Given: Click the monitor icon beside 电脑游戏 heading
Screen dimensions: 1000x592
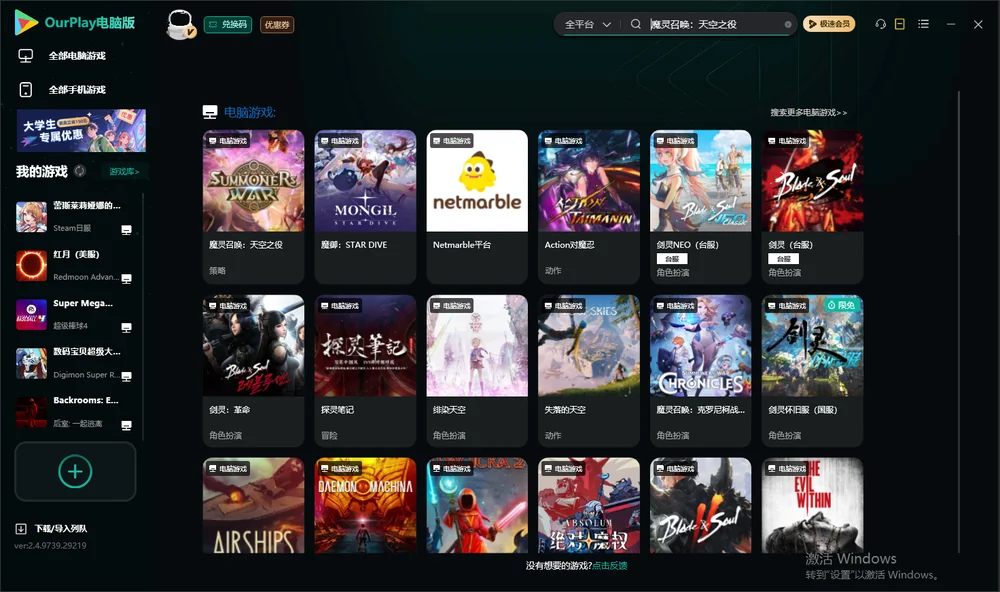Looking at the screenshot, I should coord(210,112).
